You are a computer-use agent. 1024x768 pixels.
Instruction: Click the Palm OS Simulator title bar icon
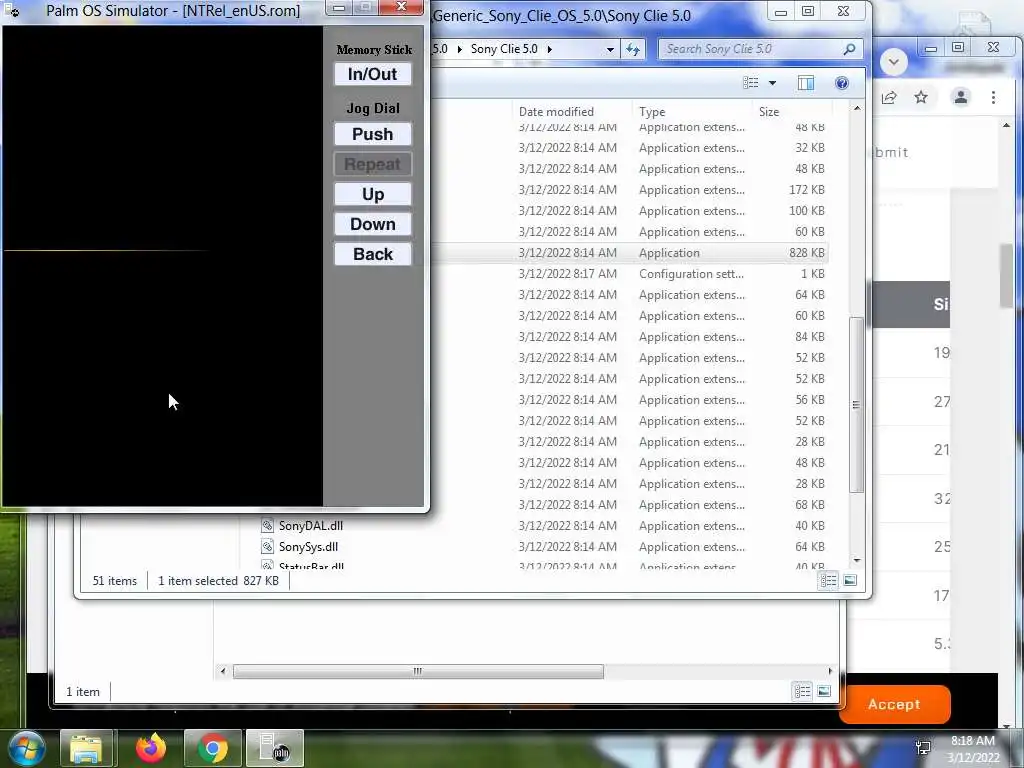tap(11, 10)
